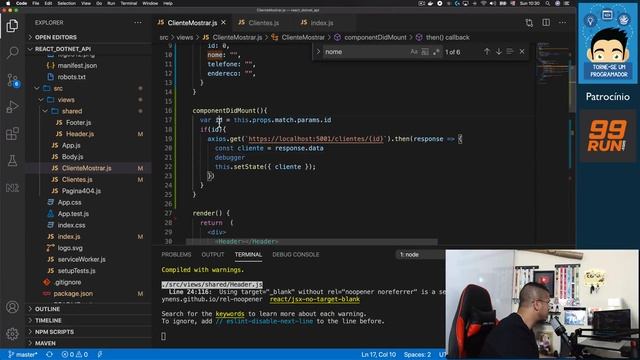Split the editor to the right
Image resolution: width=640 pixels, height=360 pixels.
tap(546, 22)
